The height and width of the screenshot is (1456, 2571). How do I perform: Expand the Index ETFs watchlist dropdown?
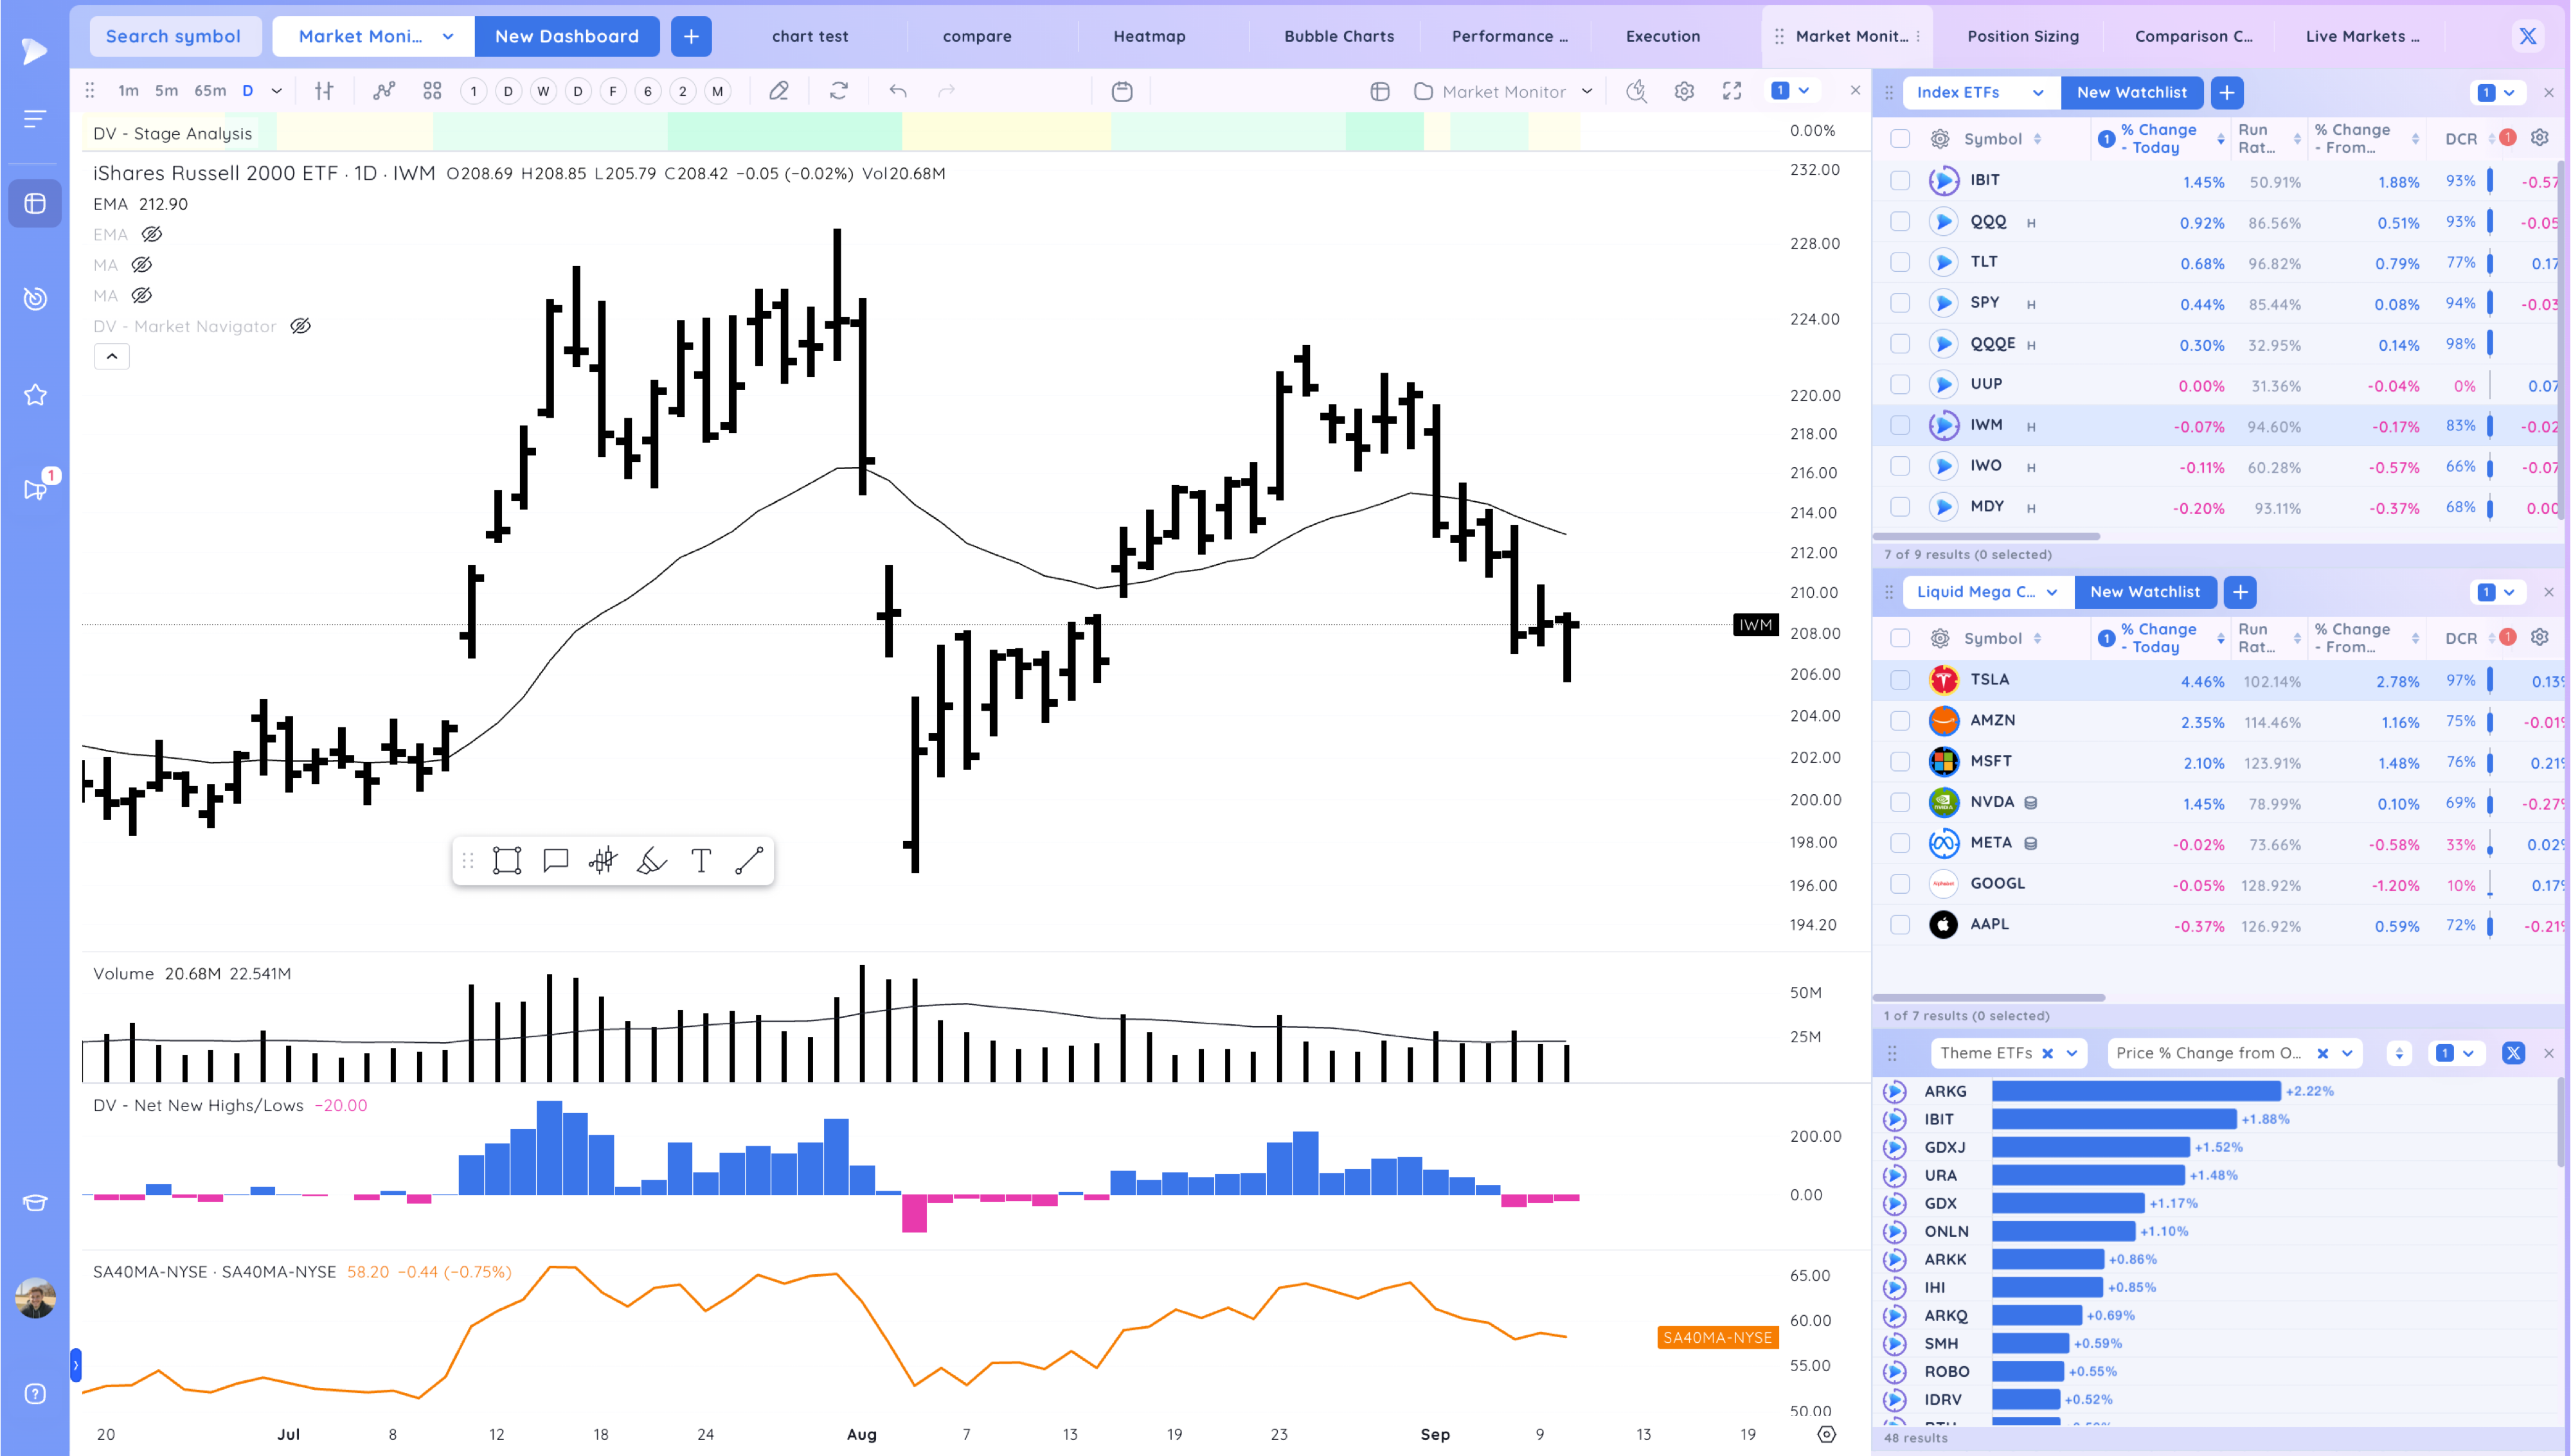coord(2037,92)
